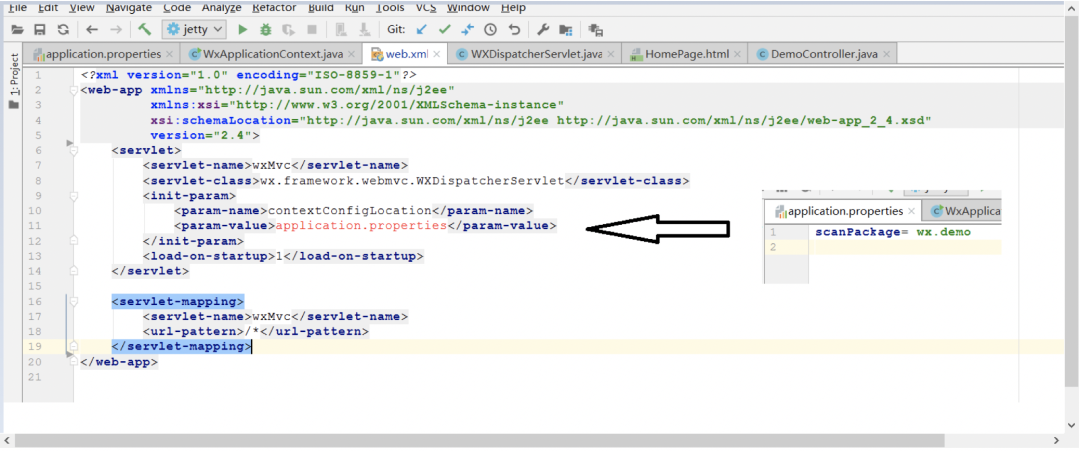This screenshot has height=451, width=1080.
Task: Navigate back with the left arrow icon
Action: (x=92, y=30)
